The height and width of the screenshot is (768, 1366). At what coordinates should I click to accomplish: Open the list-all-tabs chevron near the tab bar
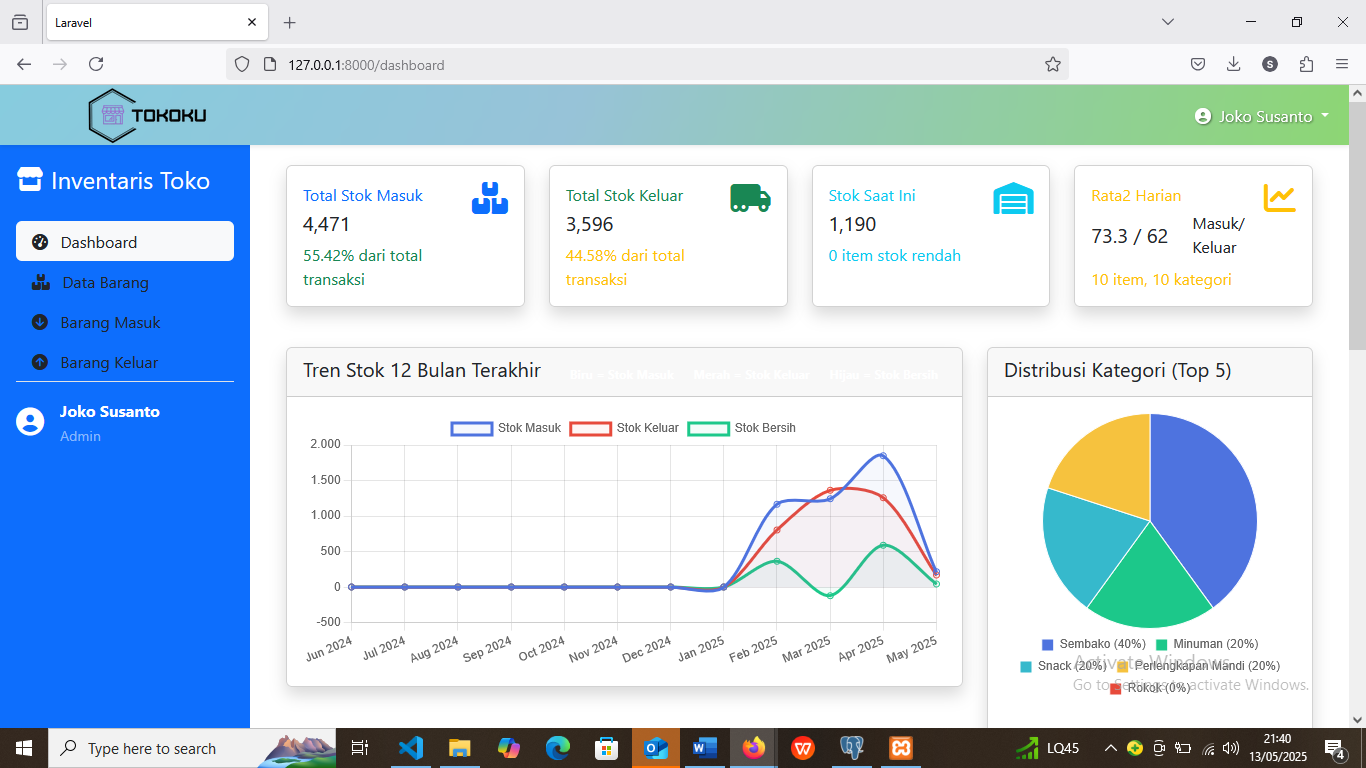(1167, 21)
